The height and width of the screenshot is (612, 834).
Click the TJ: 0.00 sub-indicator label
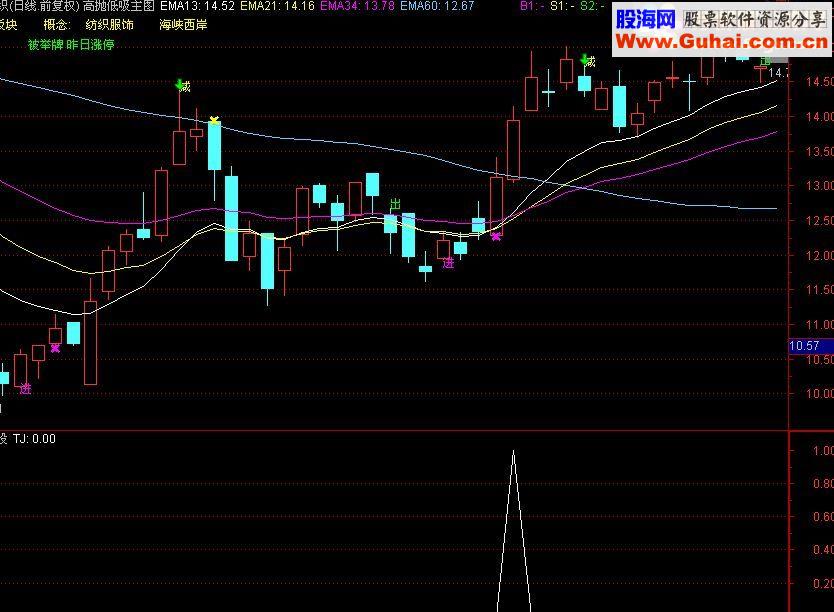click(34, 439)
